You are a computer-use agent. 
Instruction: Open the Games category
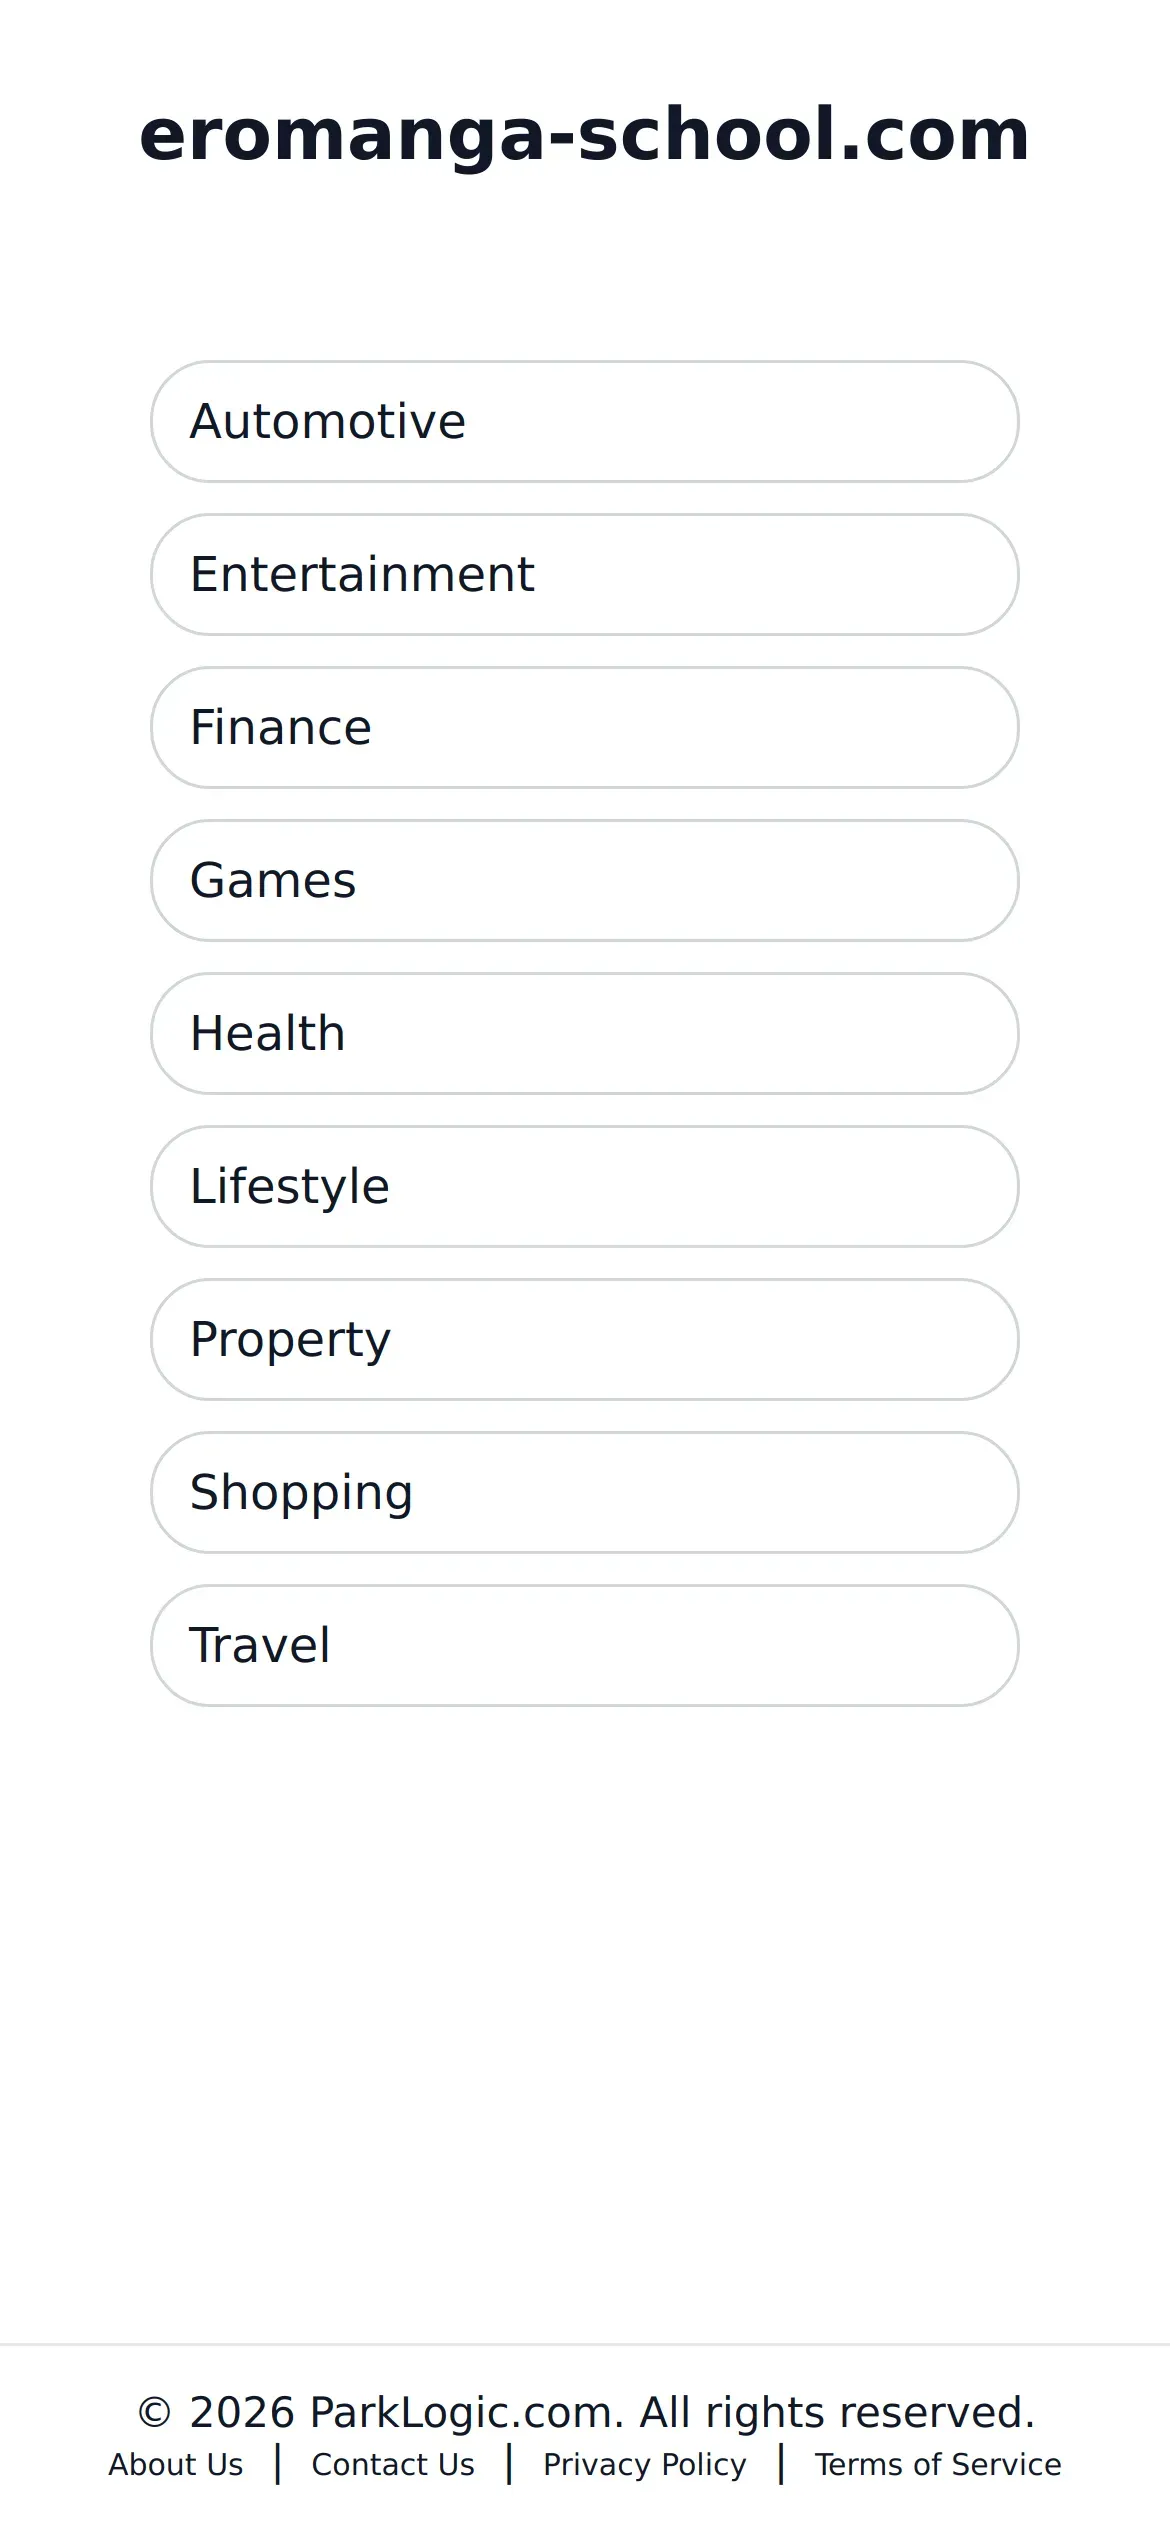tap(585, 880)
